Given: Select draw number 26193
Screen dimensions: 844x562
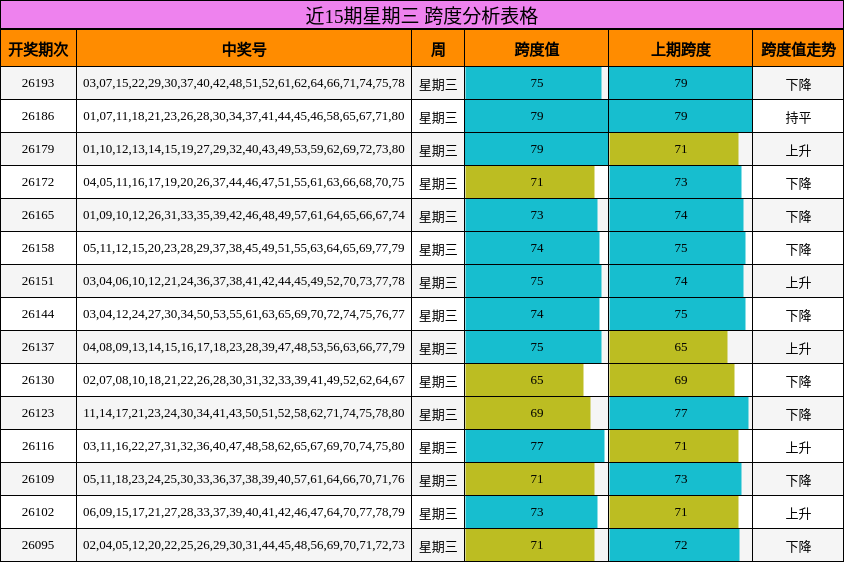Looking at the screenshot, I should pyautogui.click(x=38, y=83).
